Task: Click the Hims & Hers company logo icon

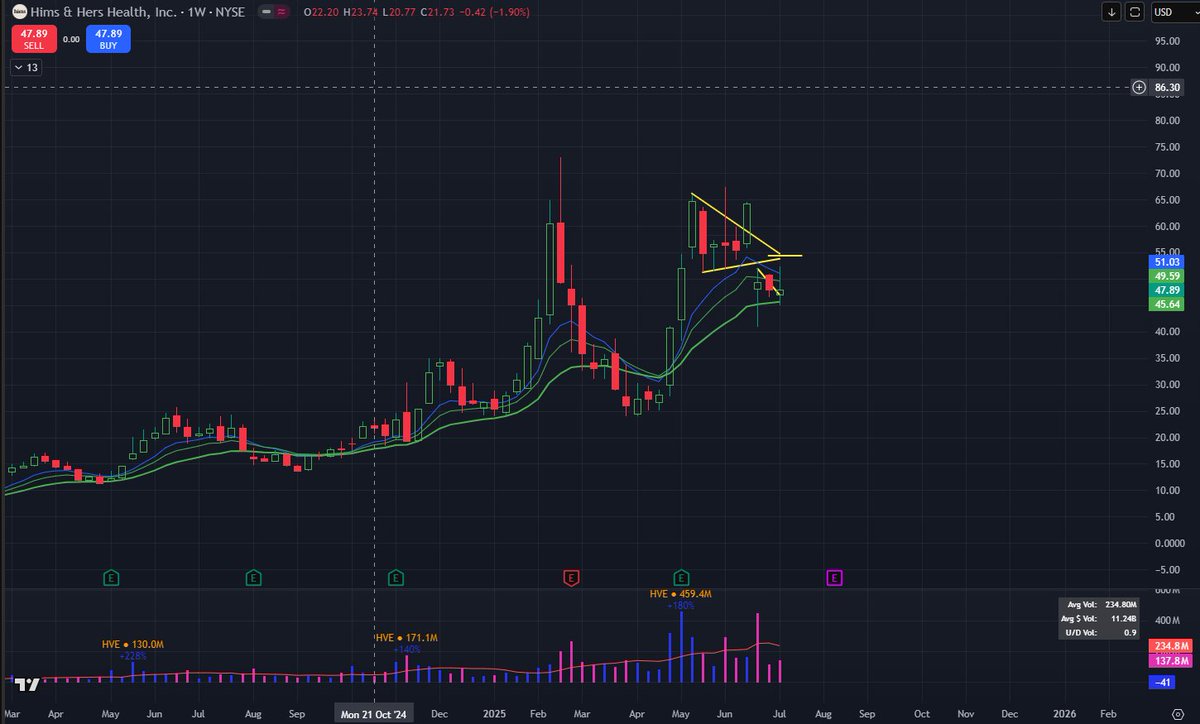Action: (21, 12)
